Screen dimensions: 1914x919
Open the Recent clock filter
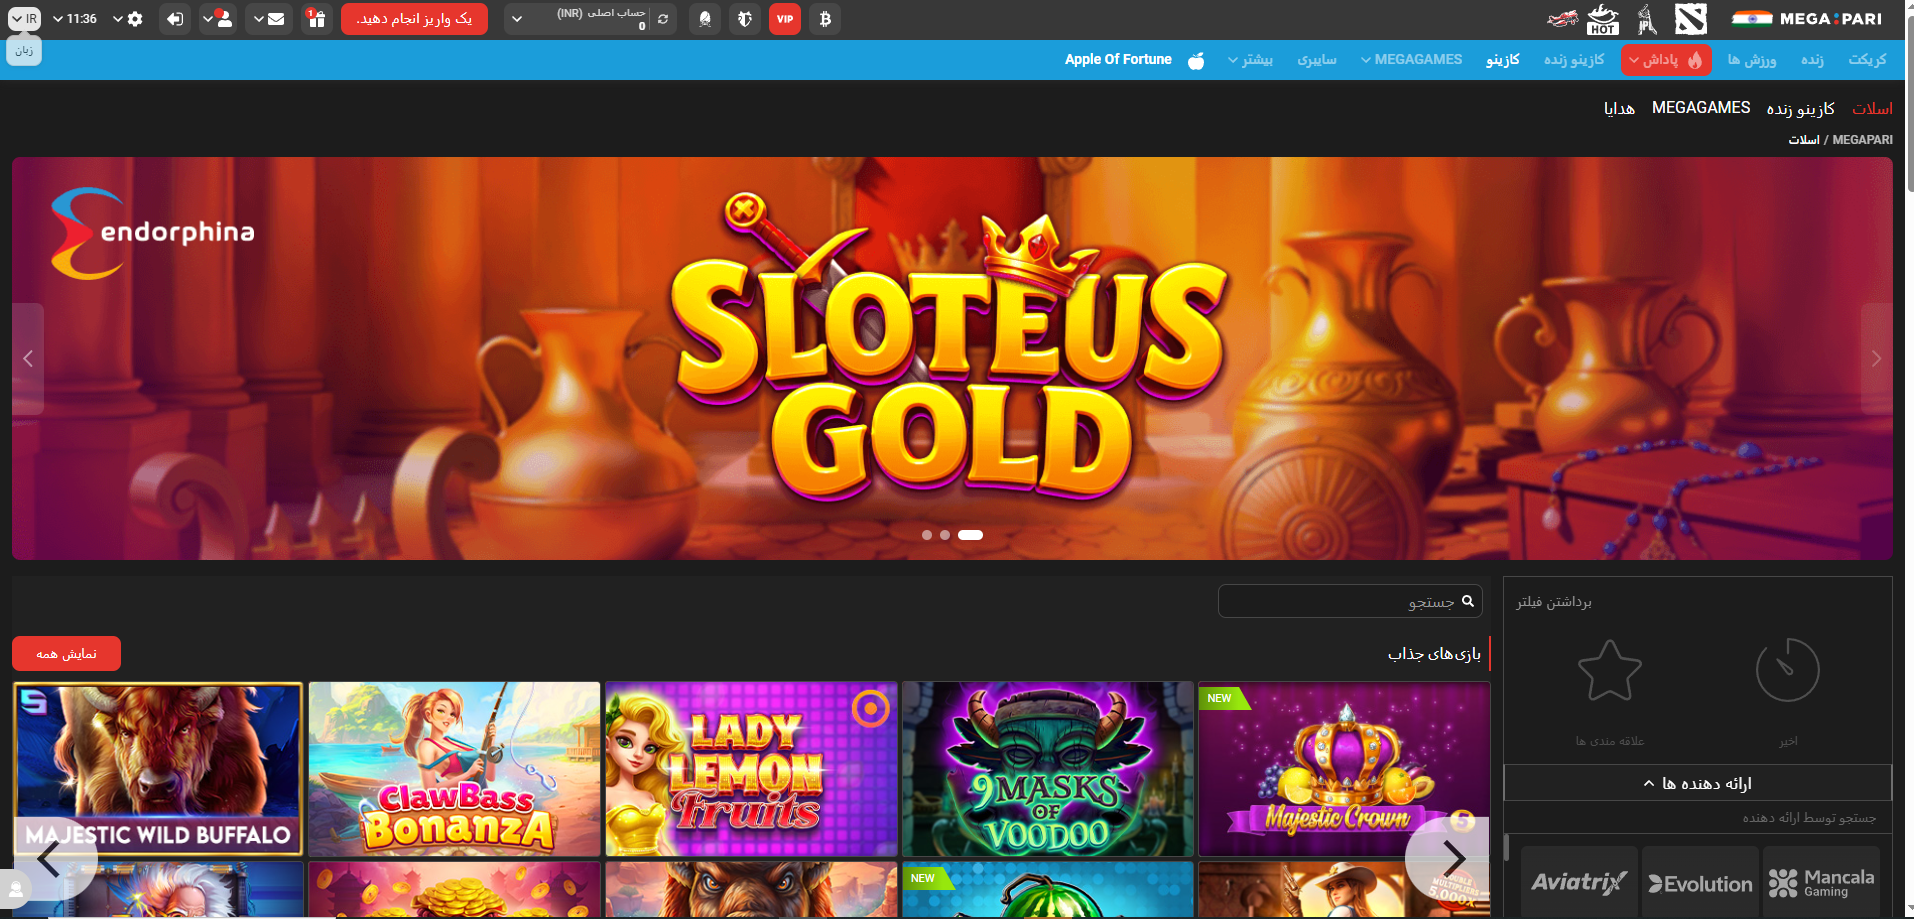[1787, 672]
